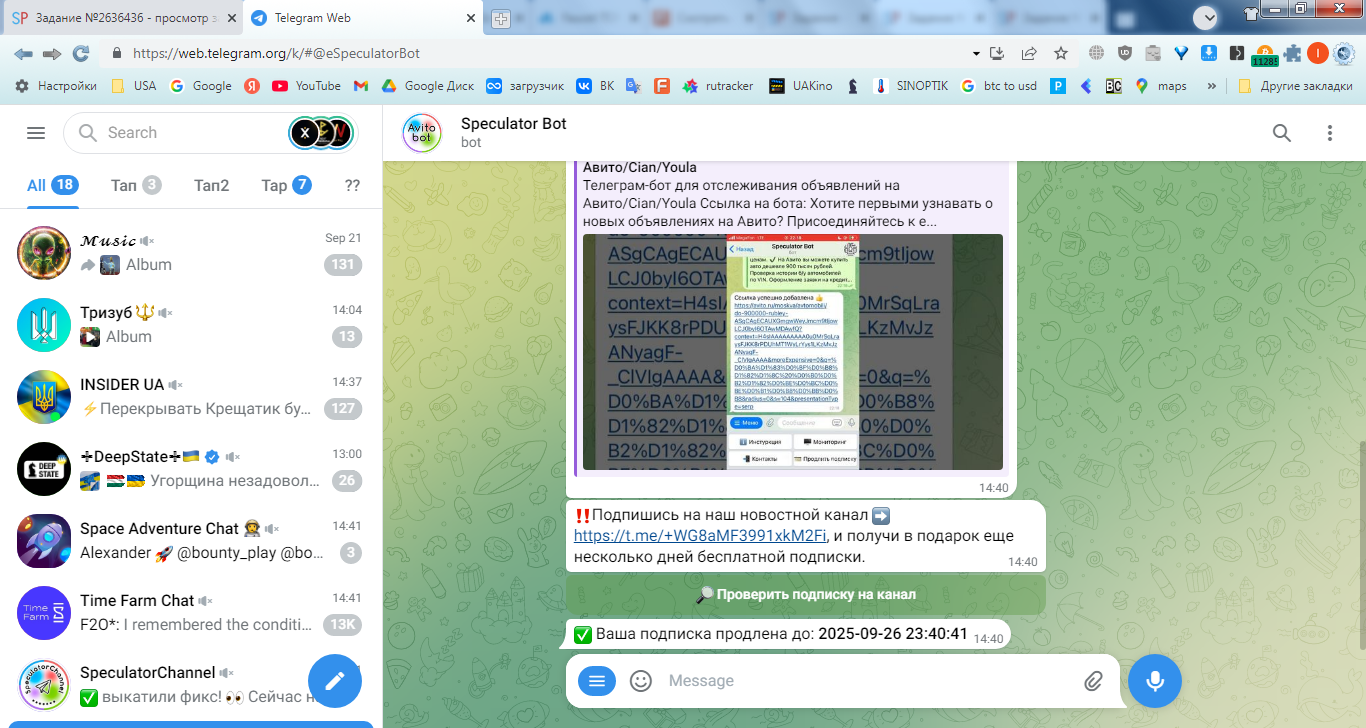Click the browser reload button
The width and height of the screenshot is (1366, 728).
tap(81, 53)
